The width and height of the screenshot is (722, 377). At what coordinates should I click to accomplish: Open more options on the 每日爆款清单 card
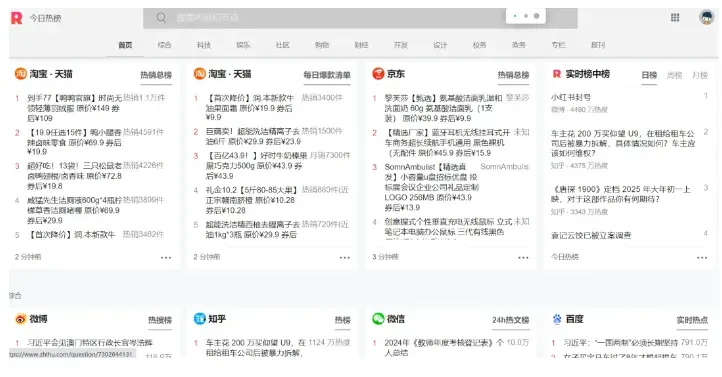click(345, 258)
